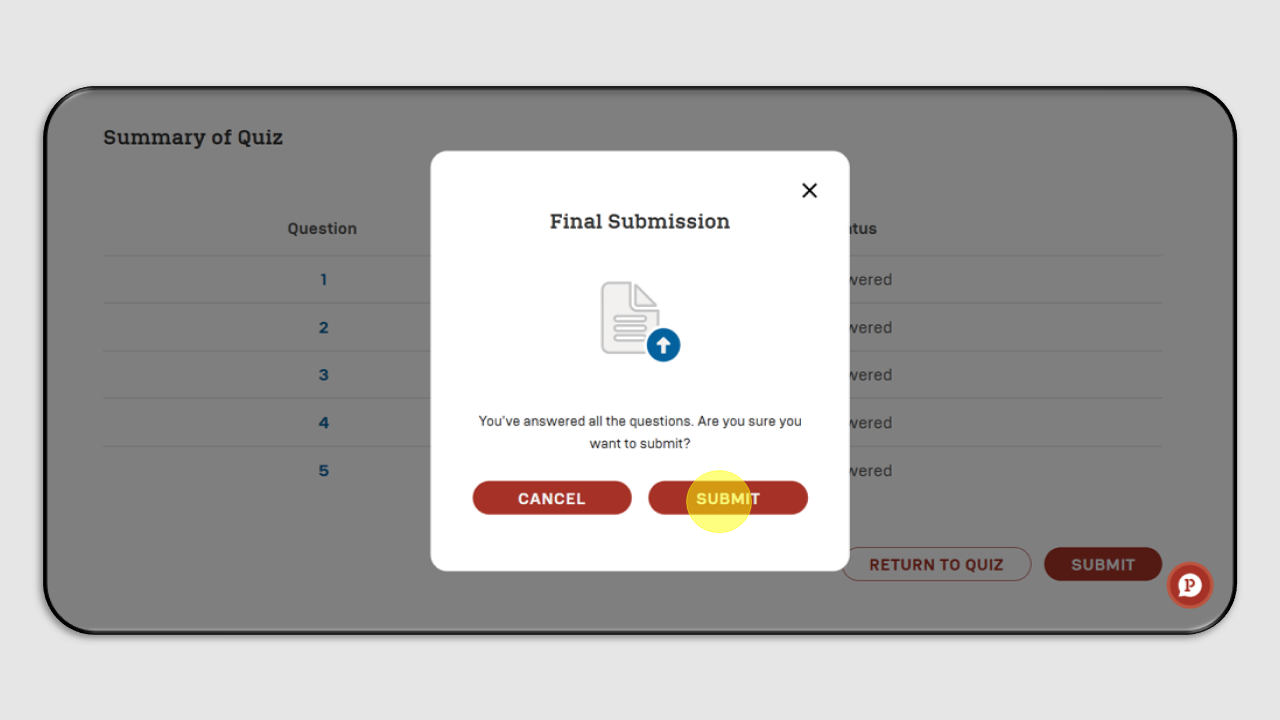Click the submit confirmation message text
The image size is (1280, 720).
pos(640,432)
